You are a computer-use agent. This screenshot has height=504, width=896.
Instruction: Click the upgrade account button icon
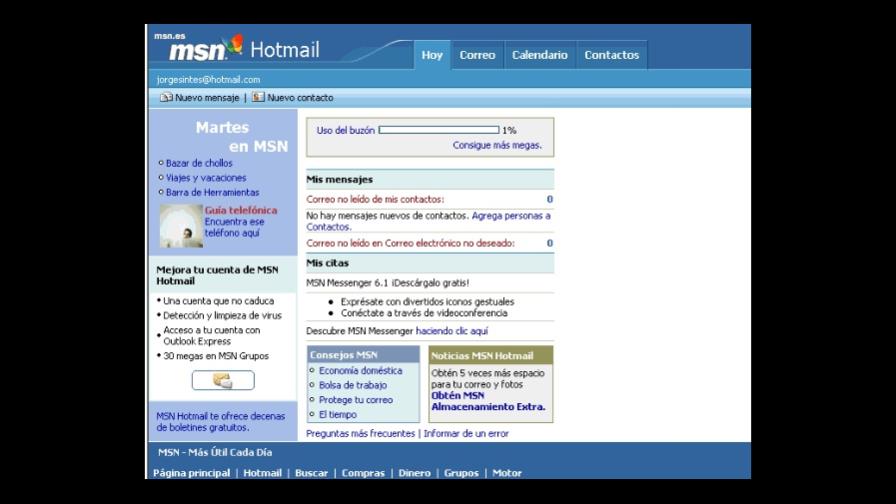tap(223, 381)
